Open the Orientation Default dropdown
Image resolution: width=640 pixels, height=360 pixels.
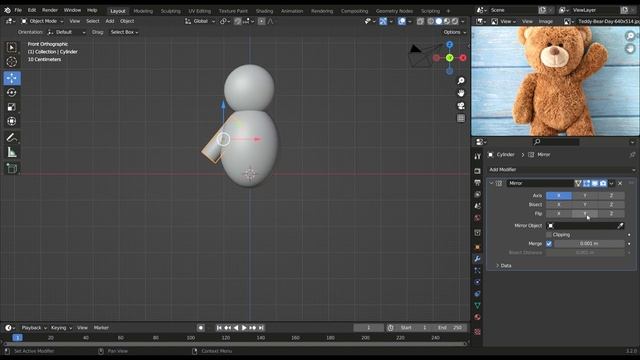pos(67,32)
